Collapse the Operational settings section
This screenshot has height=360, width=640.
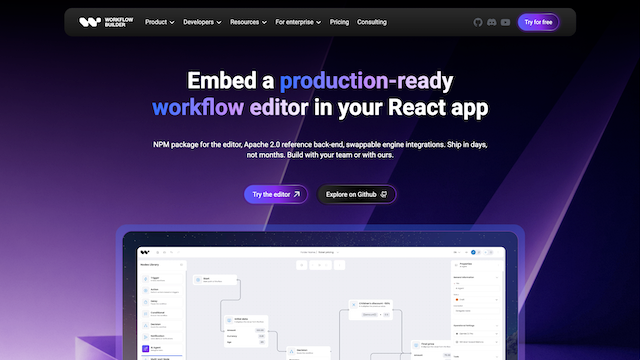click(x=497, y=326)
